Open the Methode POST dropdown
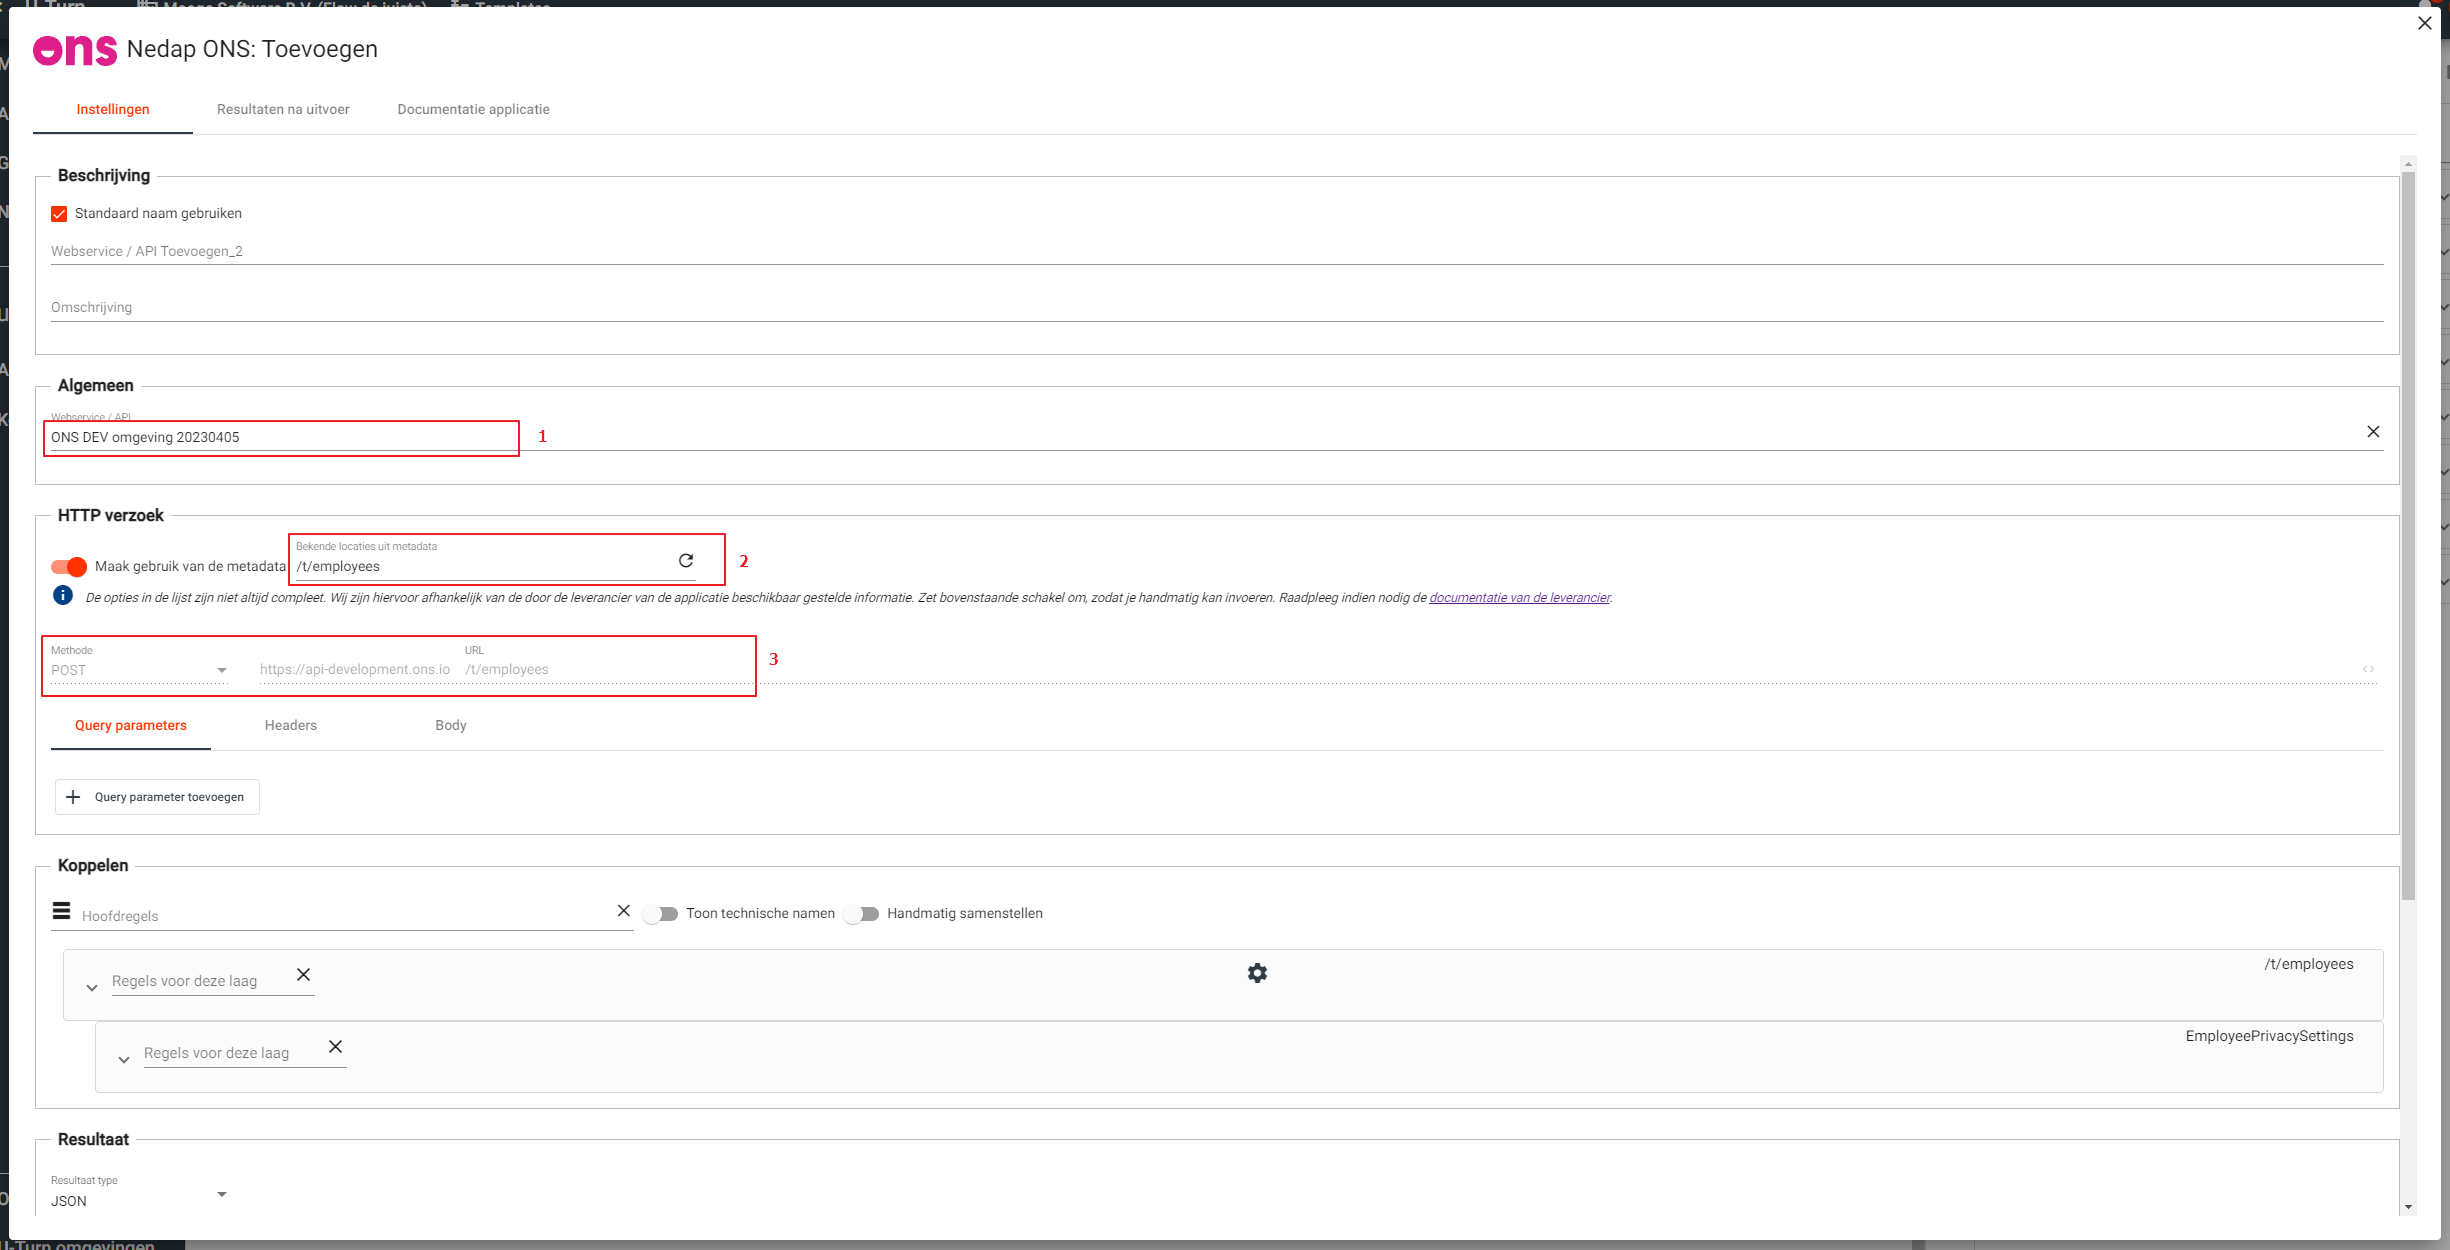Screen dimensions: 2450x1250 (x=138, y=670)
